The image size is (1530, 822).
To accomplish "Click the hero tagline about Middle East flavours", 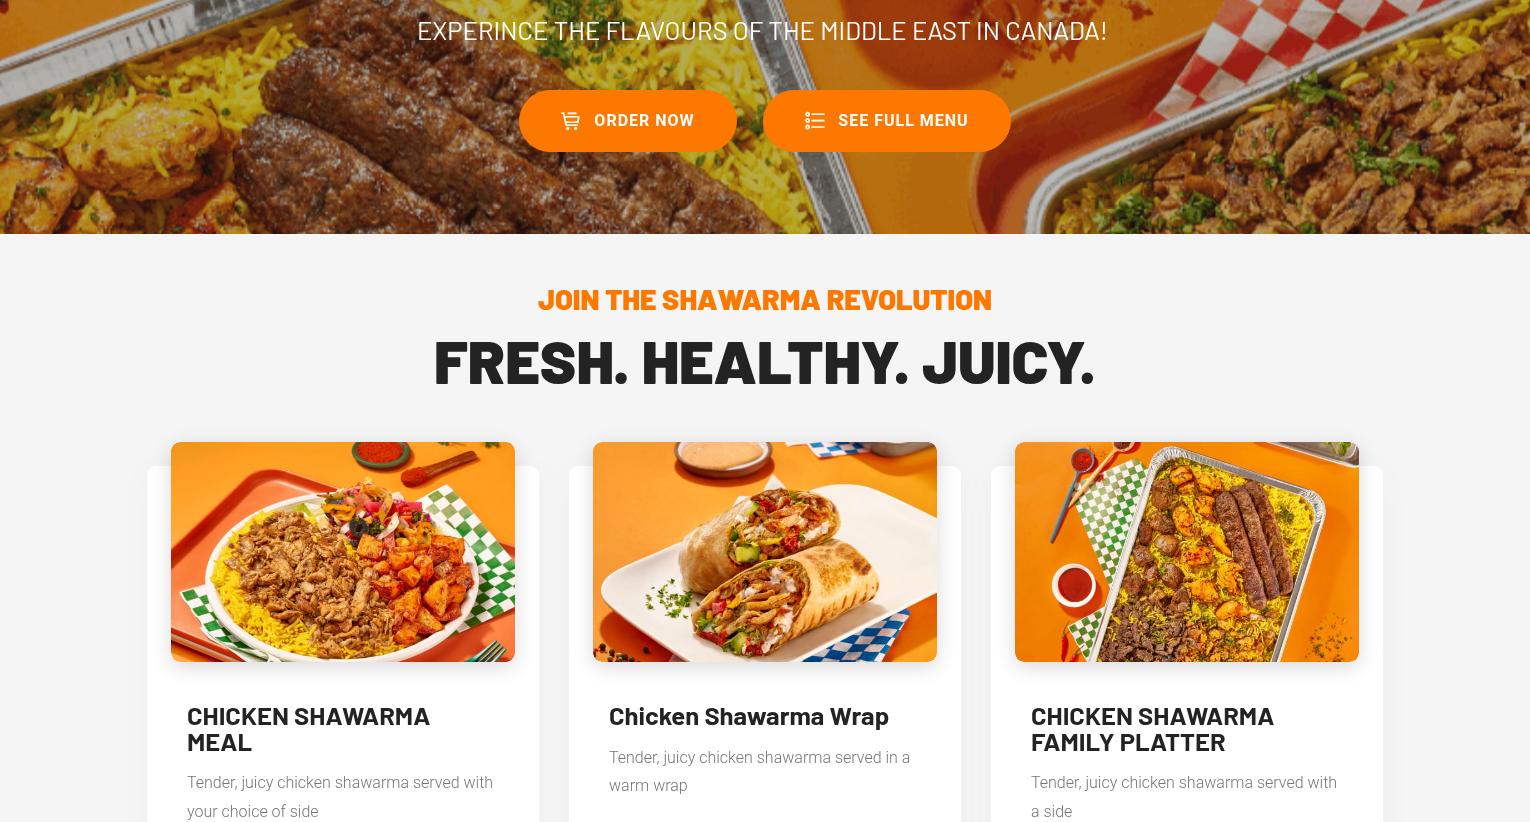I will pyautogui.click(x=762, y=31).
